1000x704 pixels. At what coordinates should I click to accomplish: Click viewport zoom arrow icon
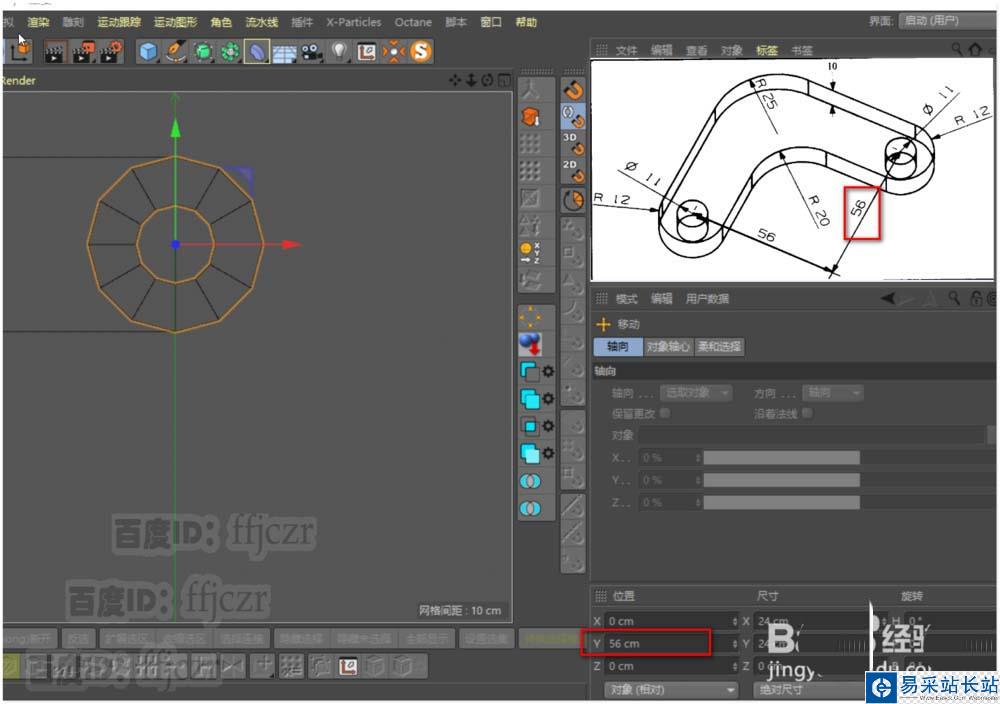(x=471, y=80)
